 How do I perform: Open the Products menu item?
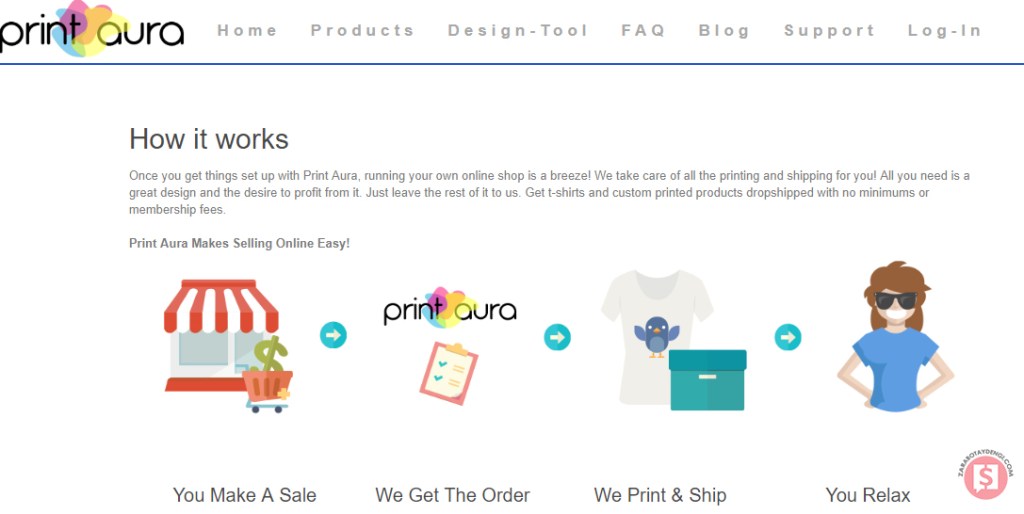pyautogui.click(x=362, y=31)
